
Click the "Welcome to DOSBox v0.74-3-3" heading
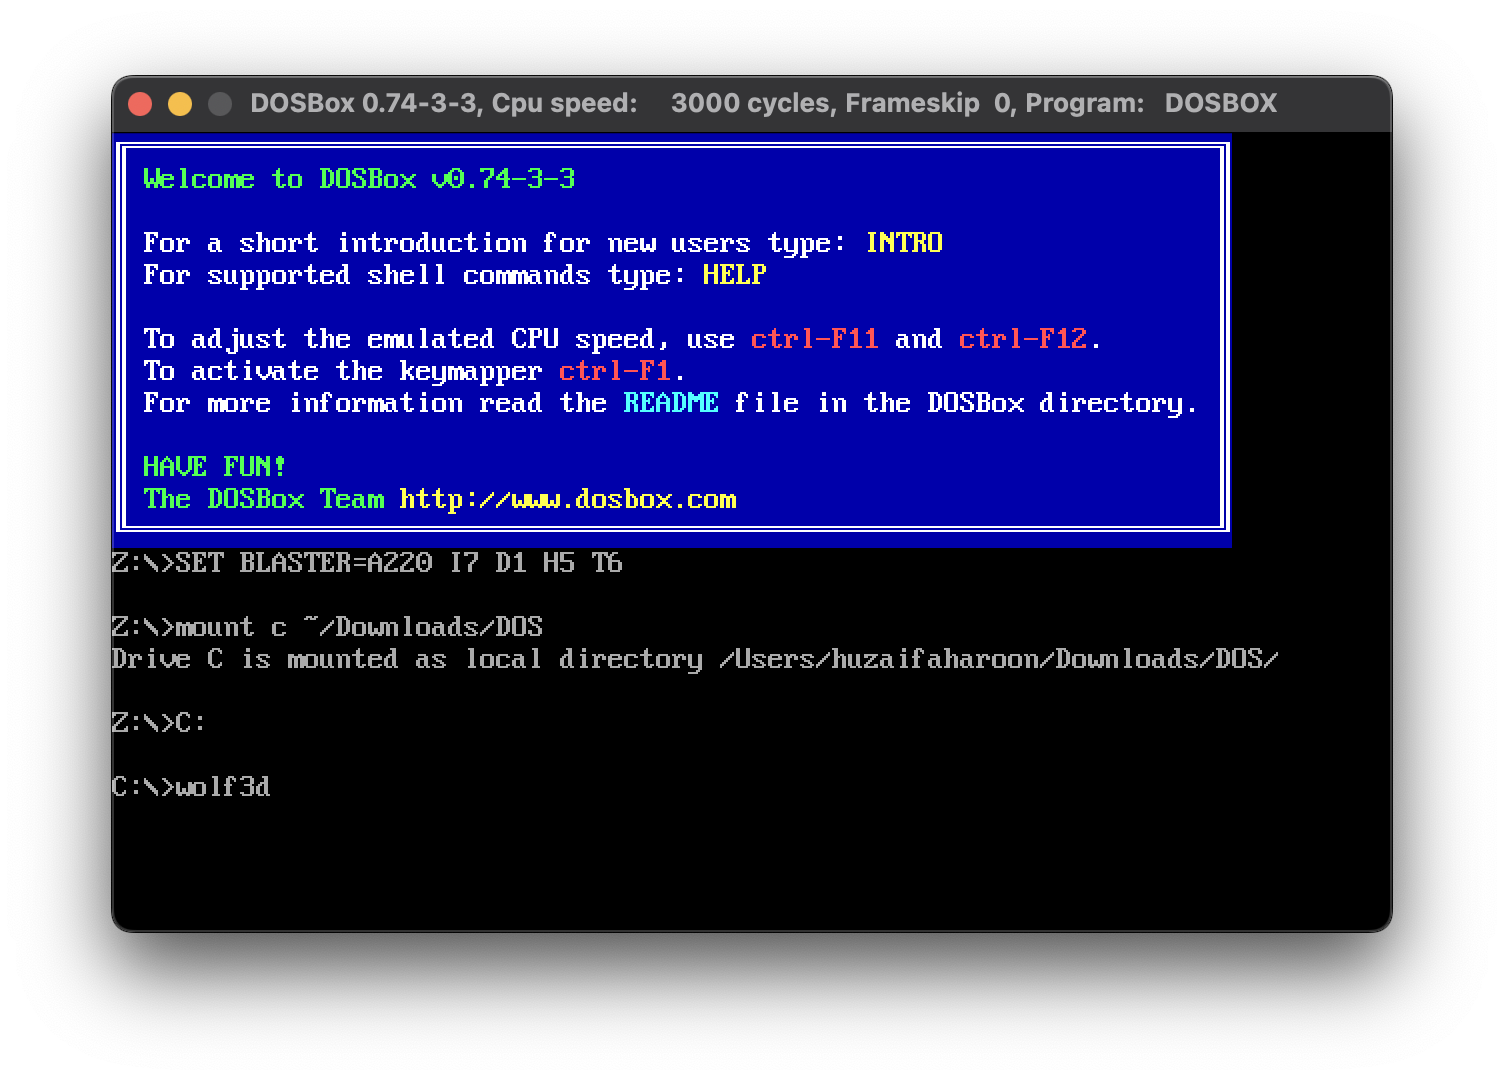[359, 179]
